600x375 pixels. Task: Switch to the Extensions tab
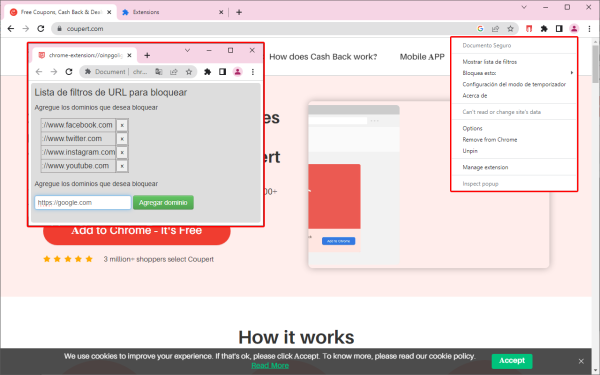[172, 12]
